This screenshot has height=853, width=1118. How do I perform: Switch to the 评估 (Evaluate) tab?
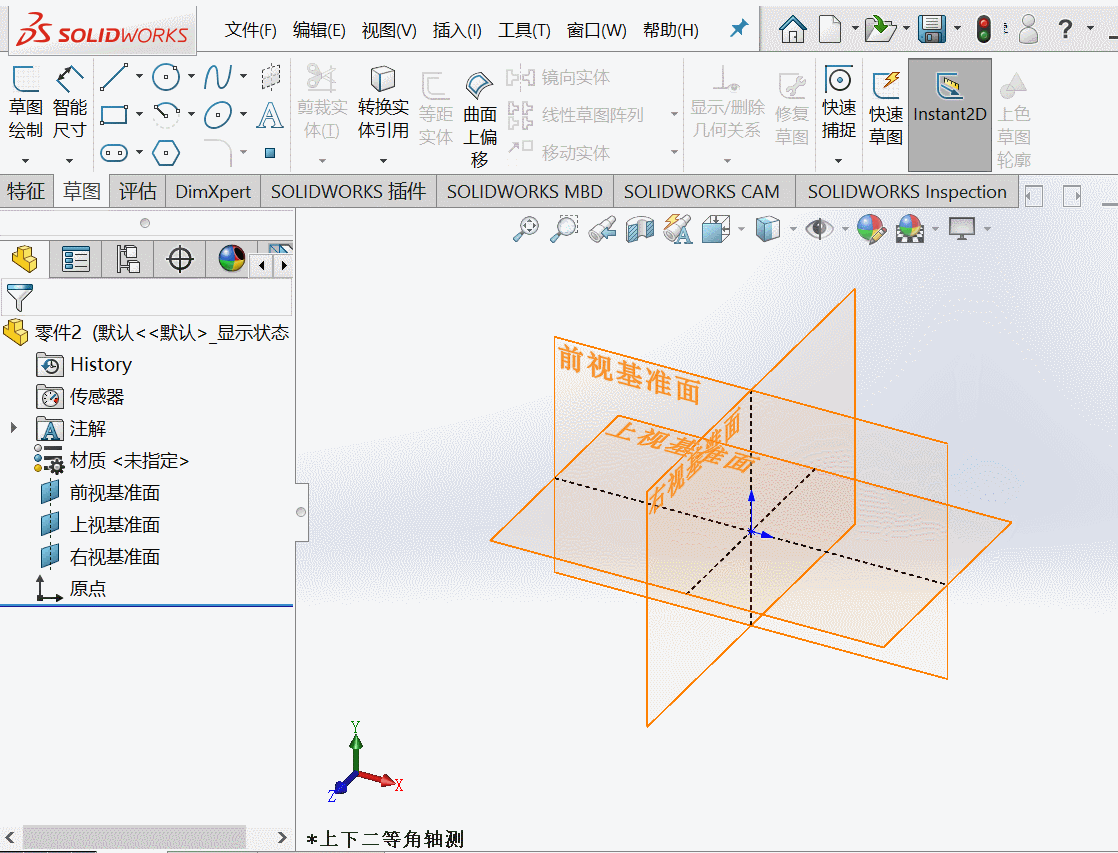click(x=138, y=191)
